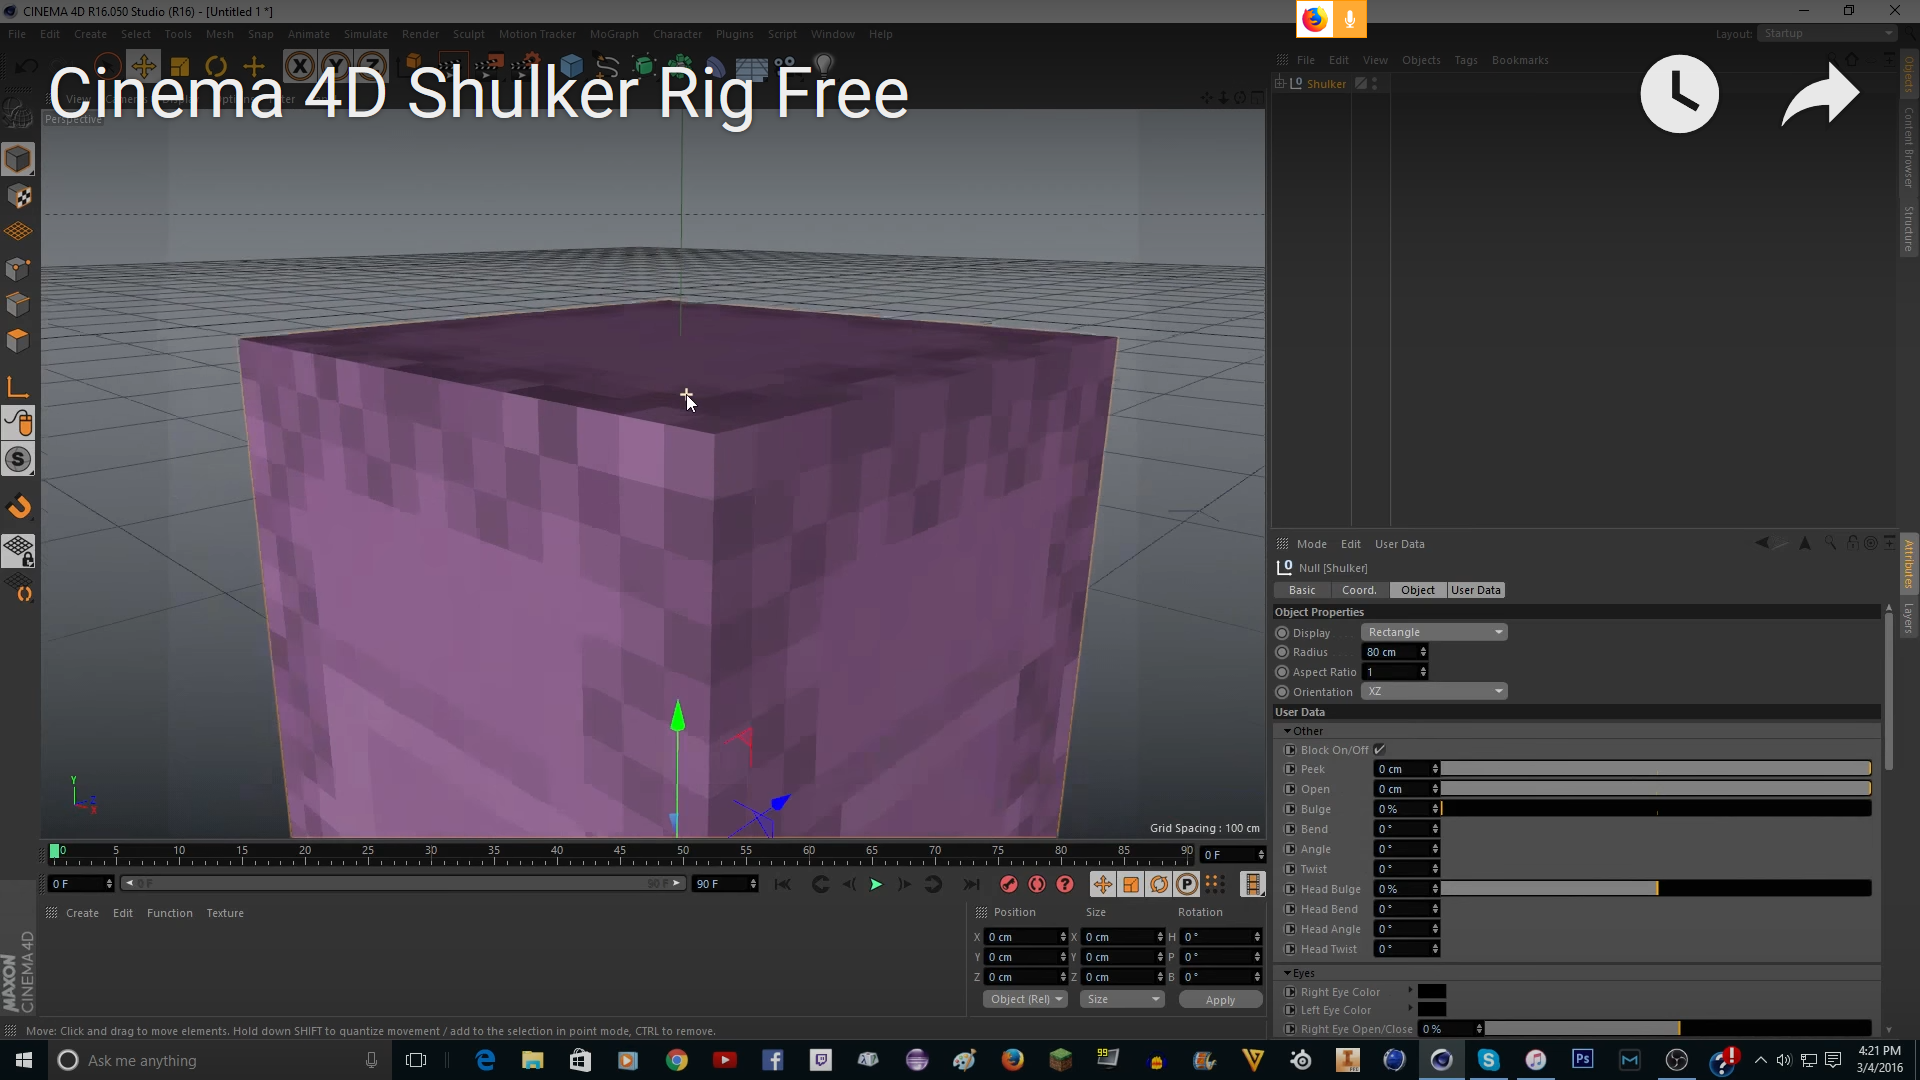This screenshot has width=1920, height=1080.
Task: Open the Display dropdown showing Rectangle
Action: tap(1433, 632)
